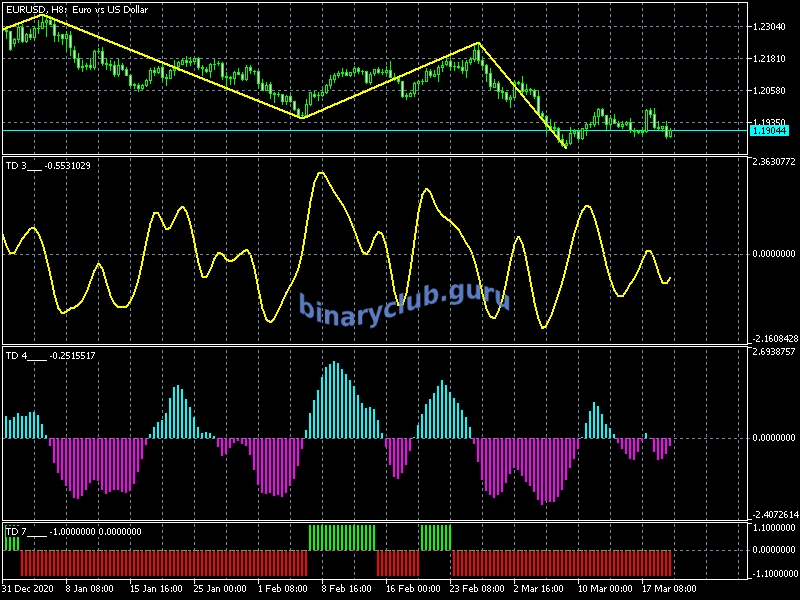
Task: Select the cyan 1.19044 current price tag
Action: pos(768,131)
